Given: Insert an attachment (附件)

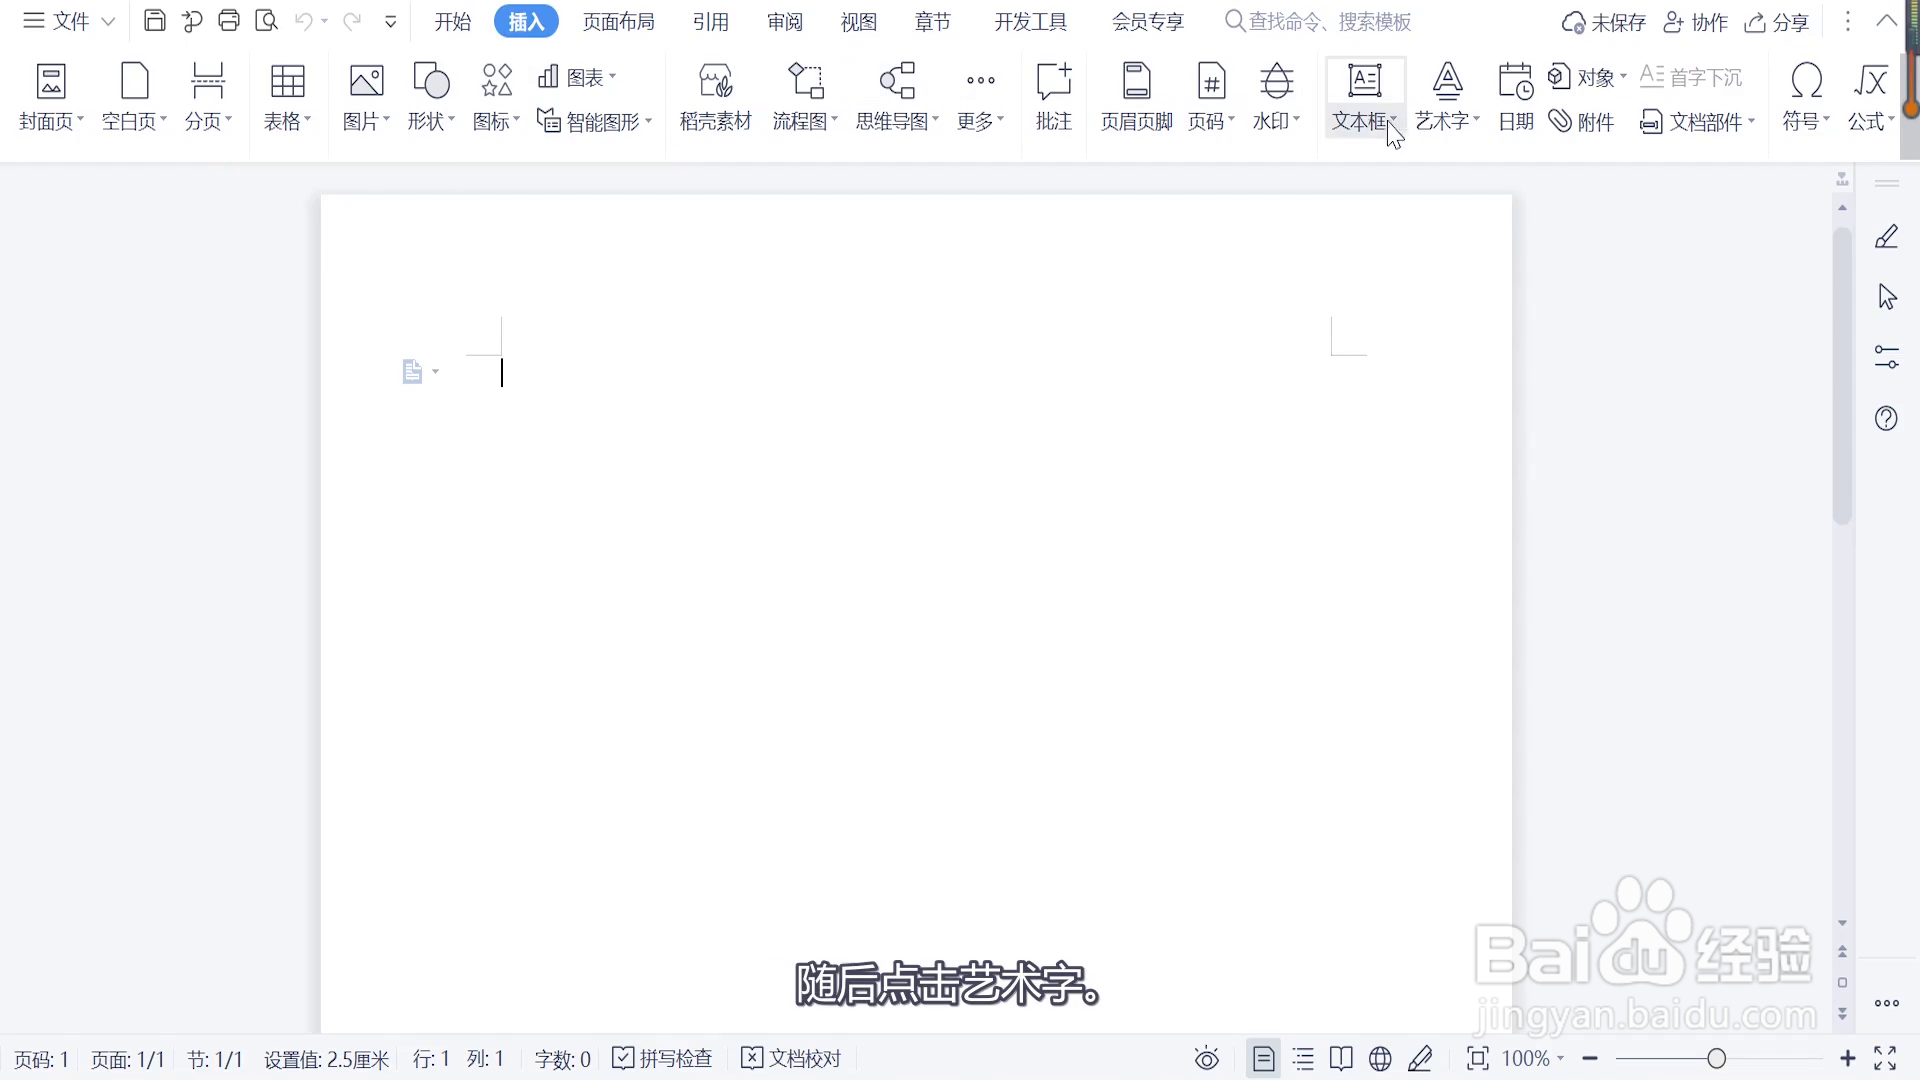Looking at the screenshot, I should [1581, 121].
